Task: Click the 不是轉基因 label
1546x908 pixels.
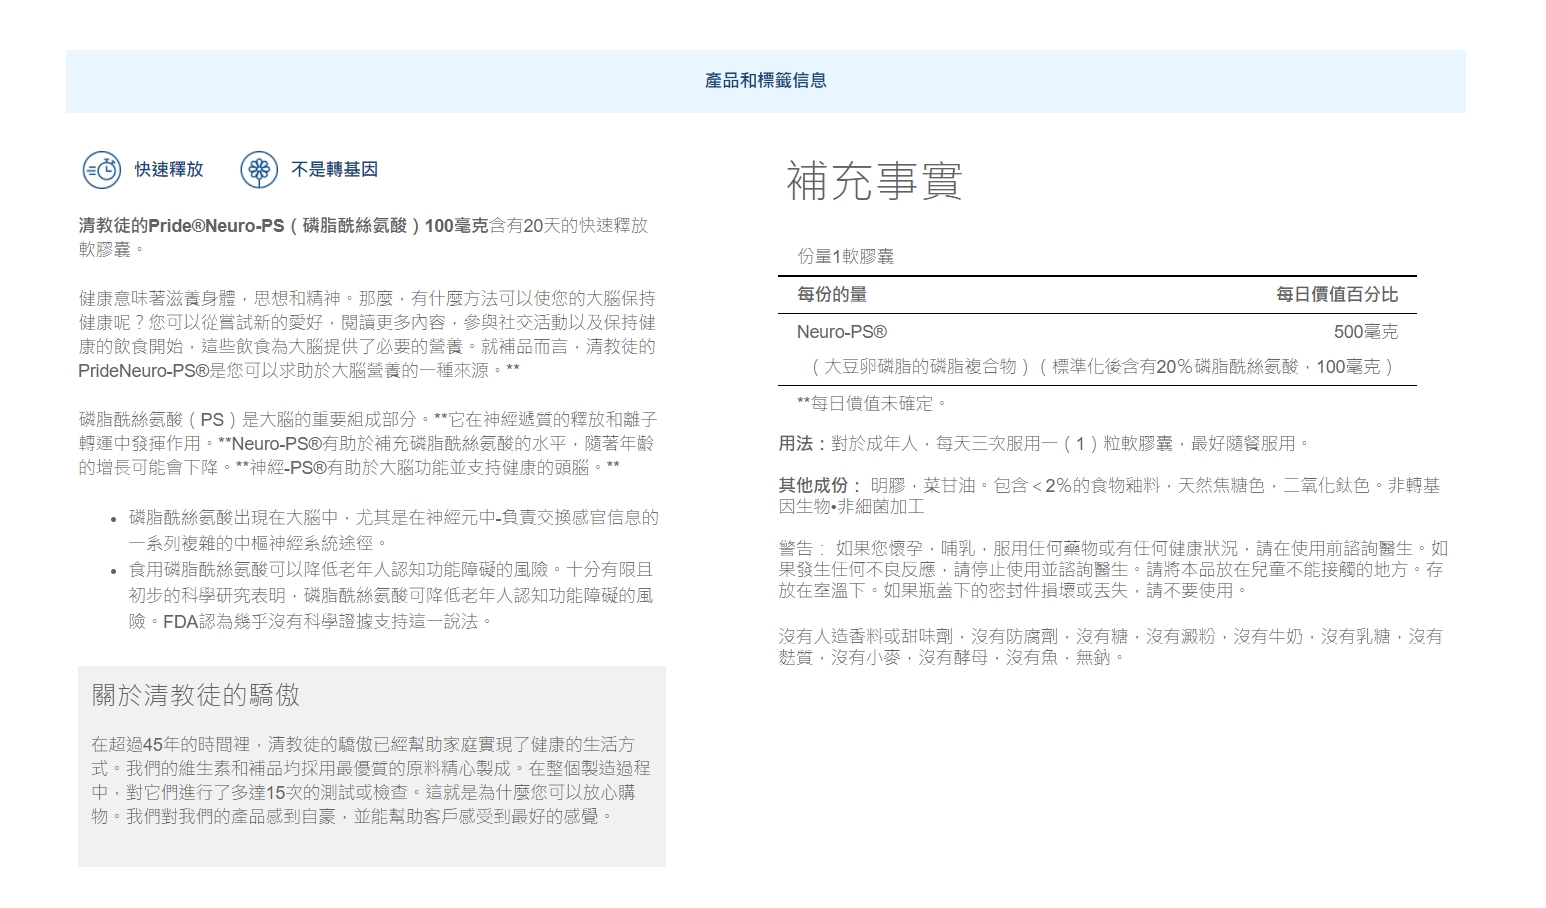Action: [x=334, y=170]
